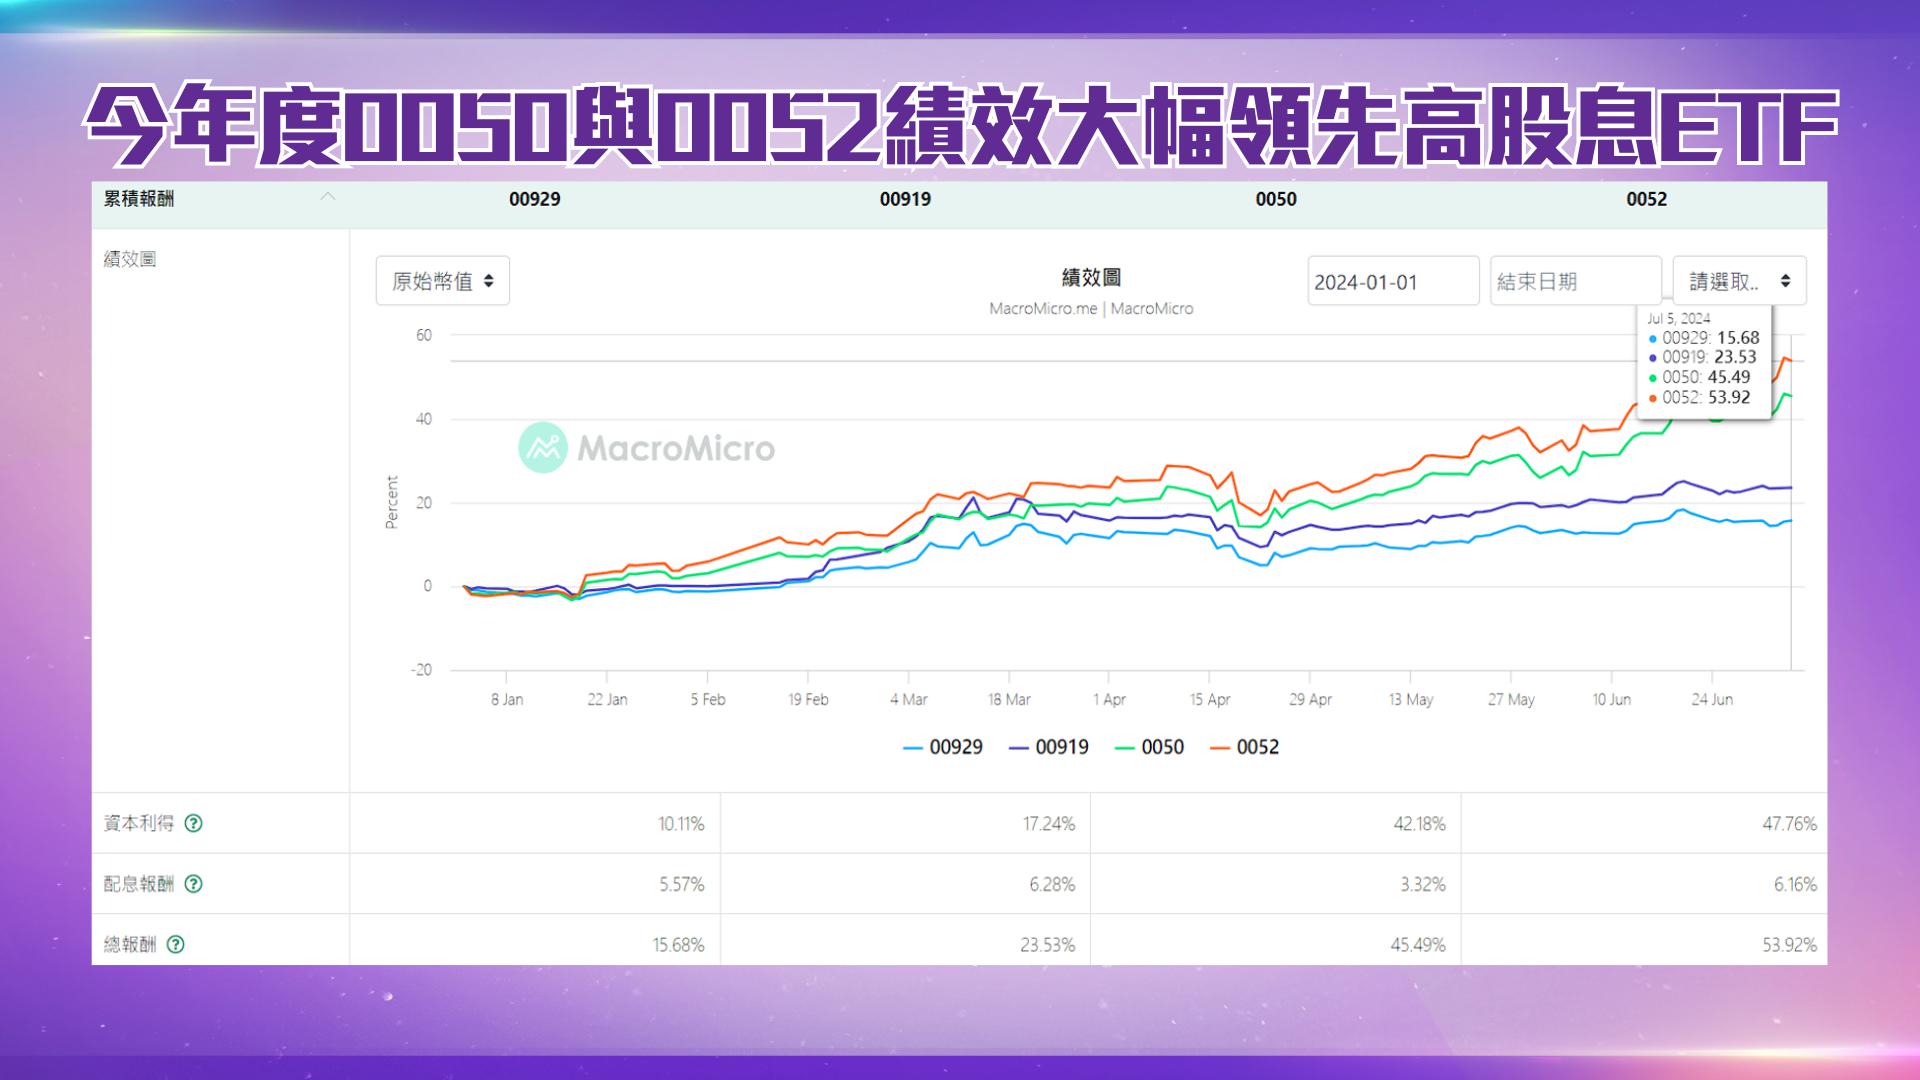Click the 00919 column header
This screenshot has height=1080, width=1920.
tap(905, 199)
